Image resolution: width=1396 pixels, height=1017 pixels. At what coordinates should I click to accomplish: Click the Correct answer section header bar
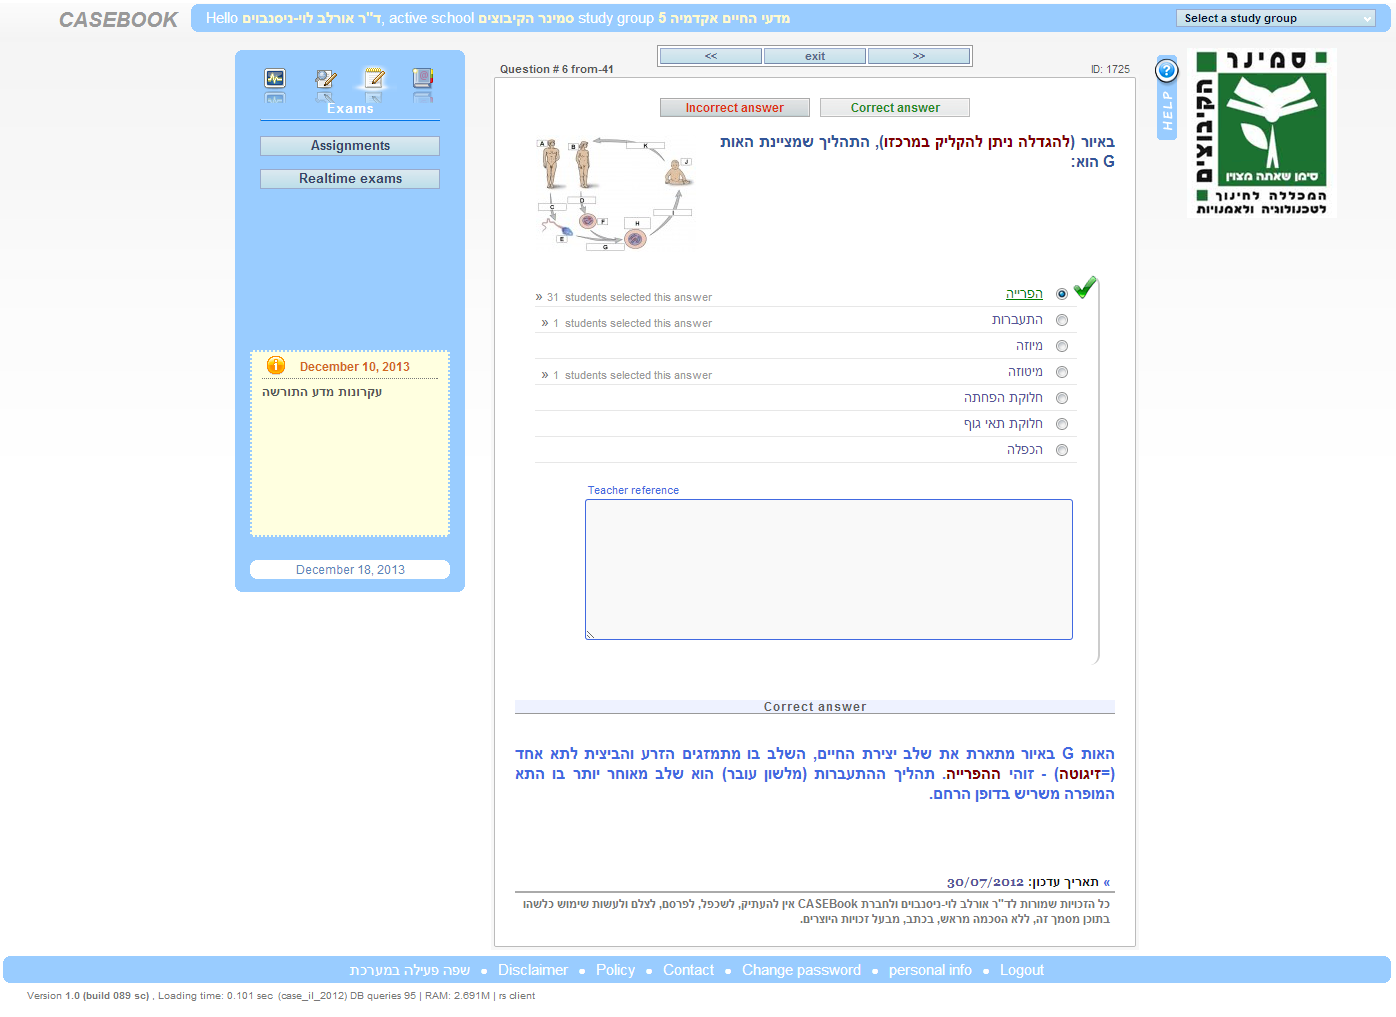tap(815, 707)
